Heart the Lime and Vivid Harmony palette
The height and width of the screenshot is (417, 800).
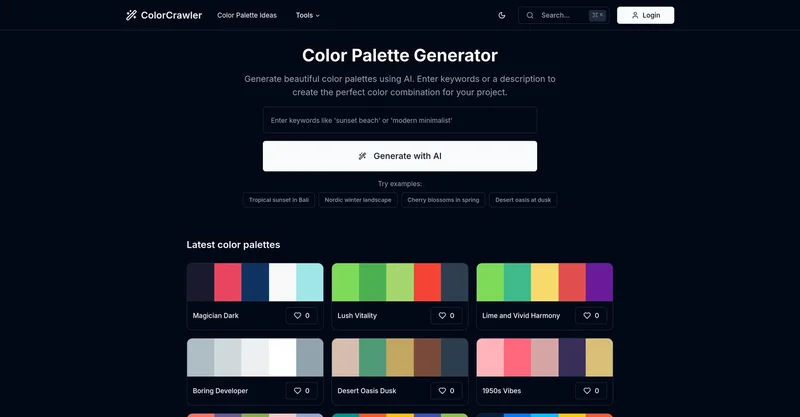click(x=591, y=315)
